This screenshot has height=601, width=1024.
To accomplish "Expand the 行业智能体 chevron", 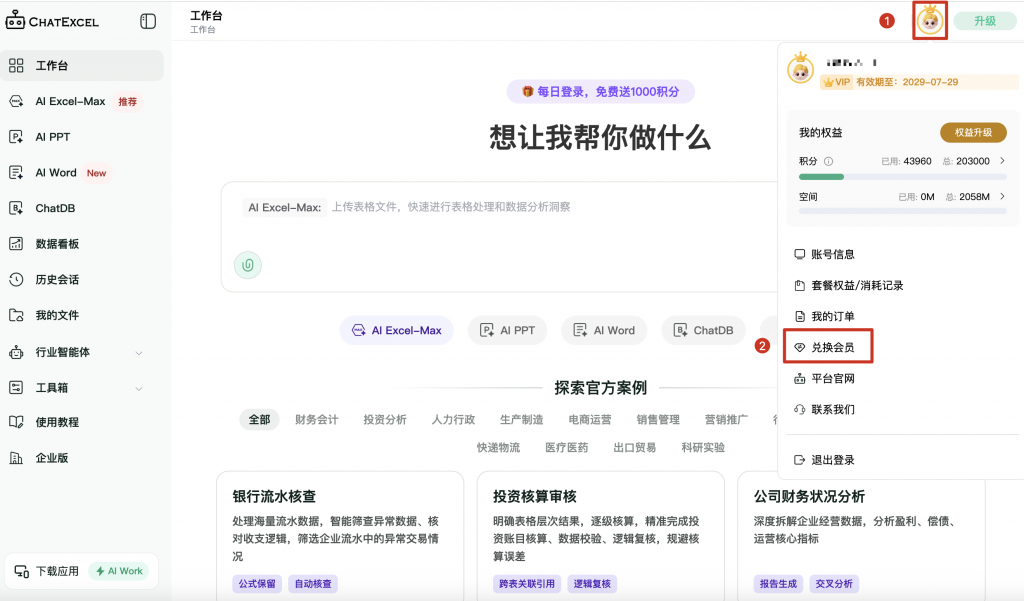I will coord(138,353).
